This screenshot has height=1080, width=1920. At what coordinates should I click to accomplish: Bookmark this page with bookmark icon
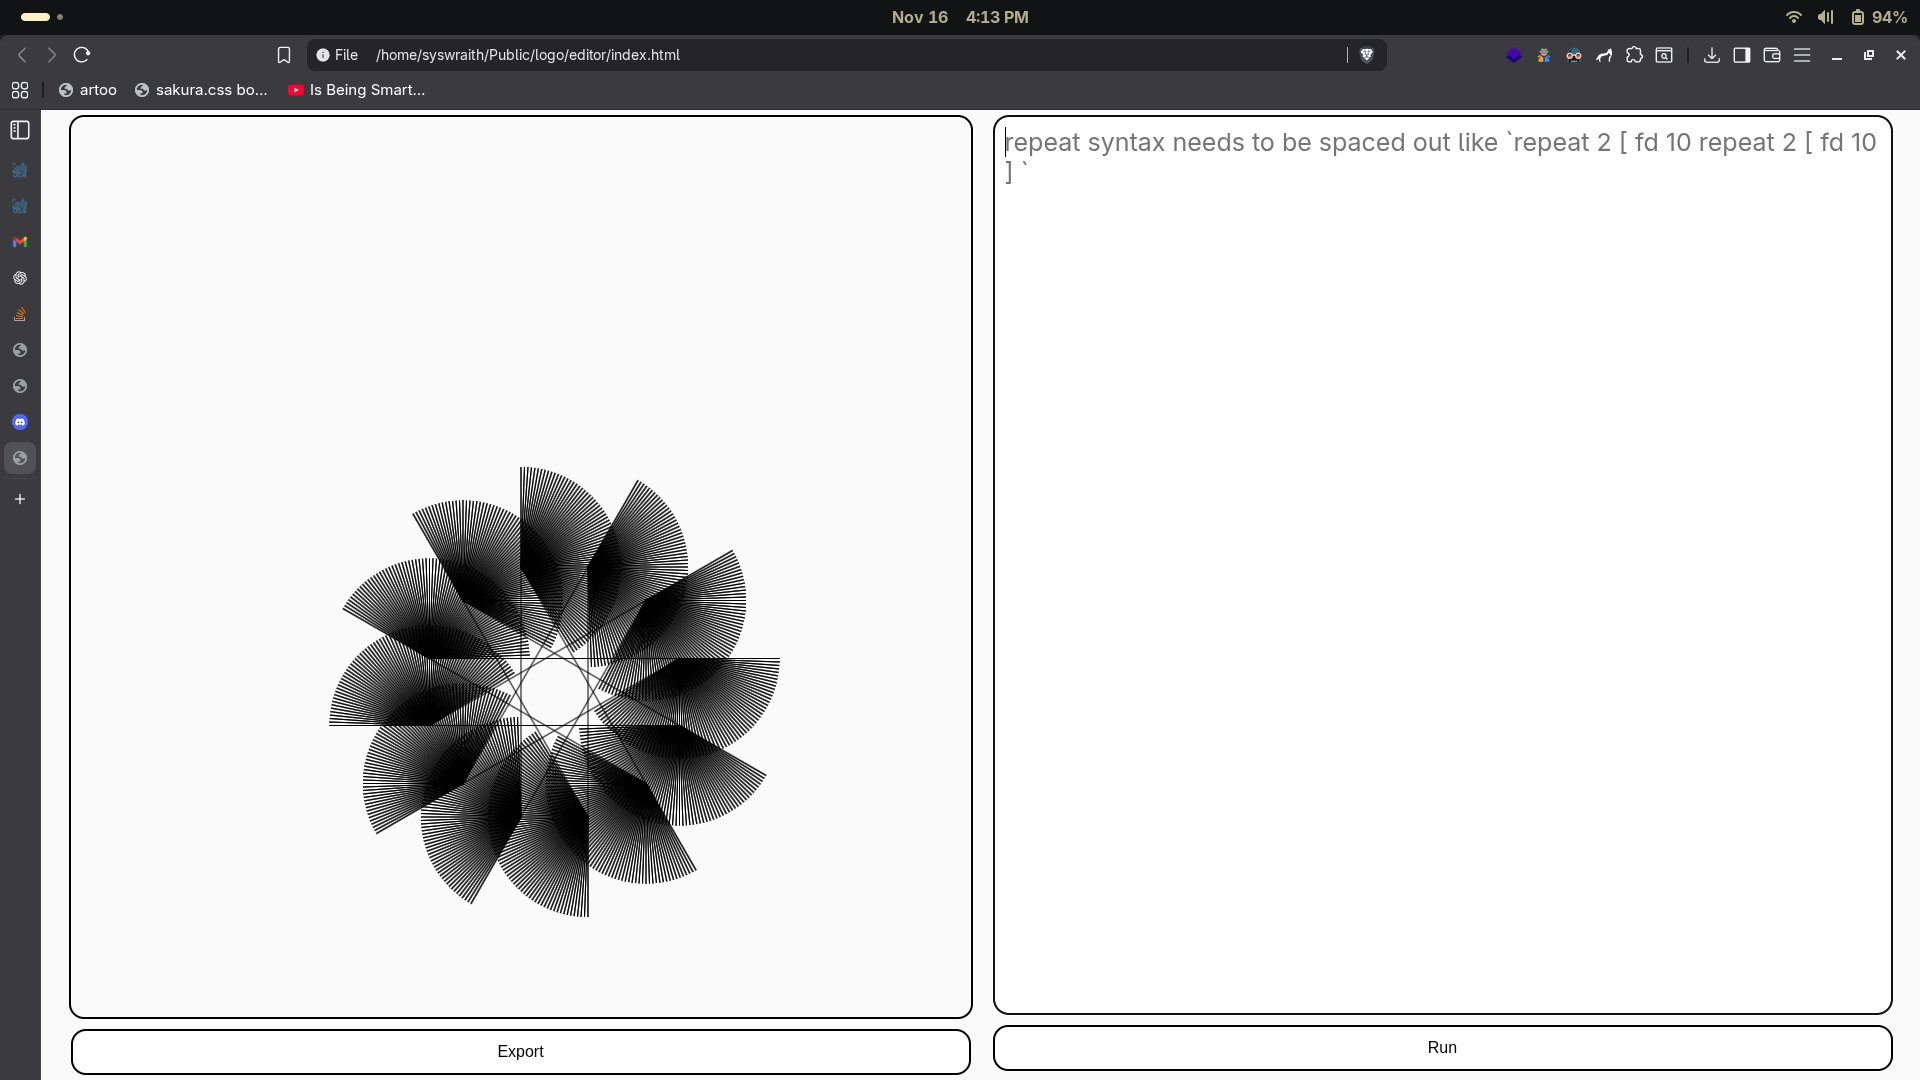[284, 55]
